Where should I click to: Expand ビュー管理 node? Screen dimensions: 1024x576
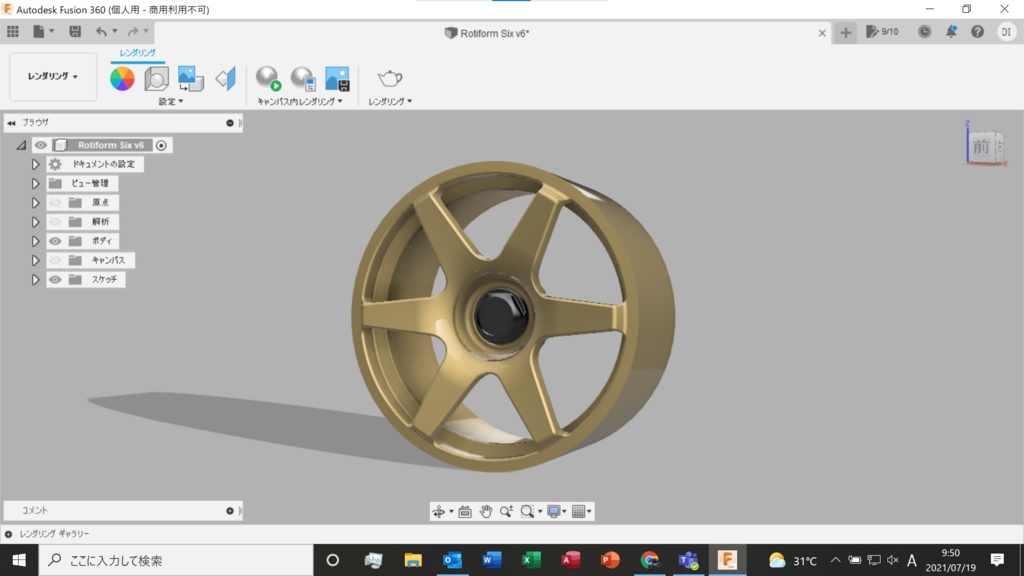pos(35,184)
